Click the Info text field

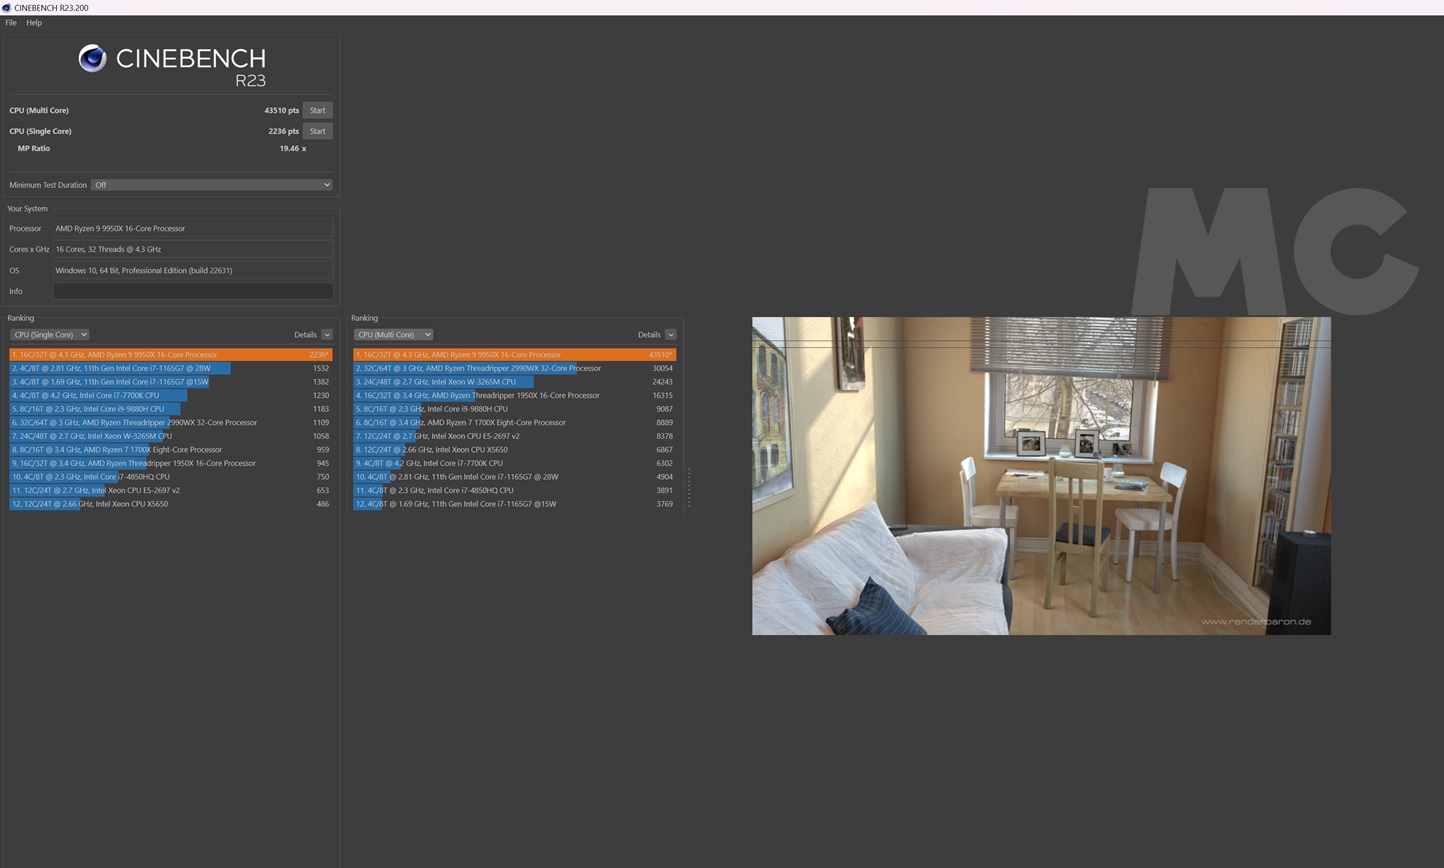coord(192,291)
